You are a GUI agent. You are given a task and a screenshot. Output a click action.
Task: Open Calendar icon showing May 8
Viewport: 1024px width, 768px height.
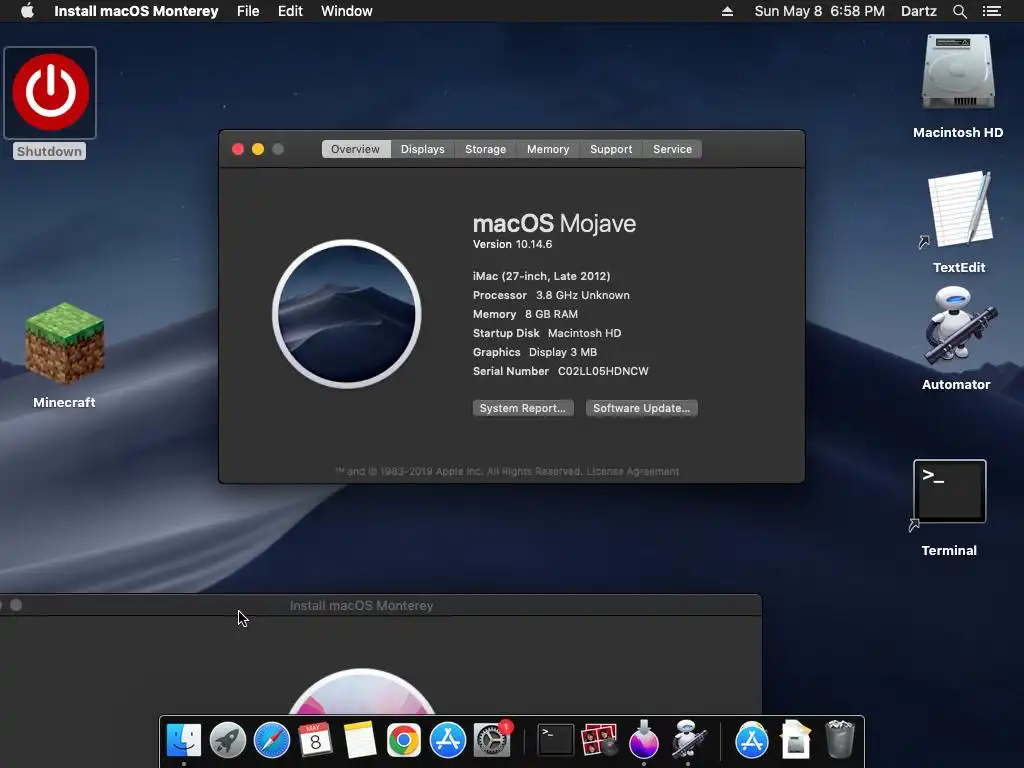pyautogui.click(x=315, y=741)
